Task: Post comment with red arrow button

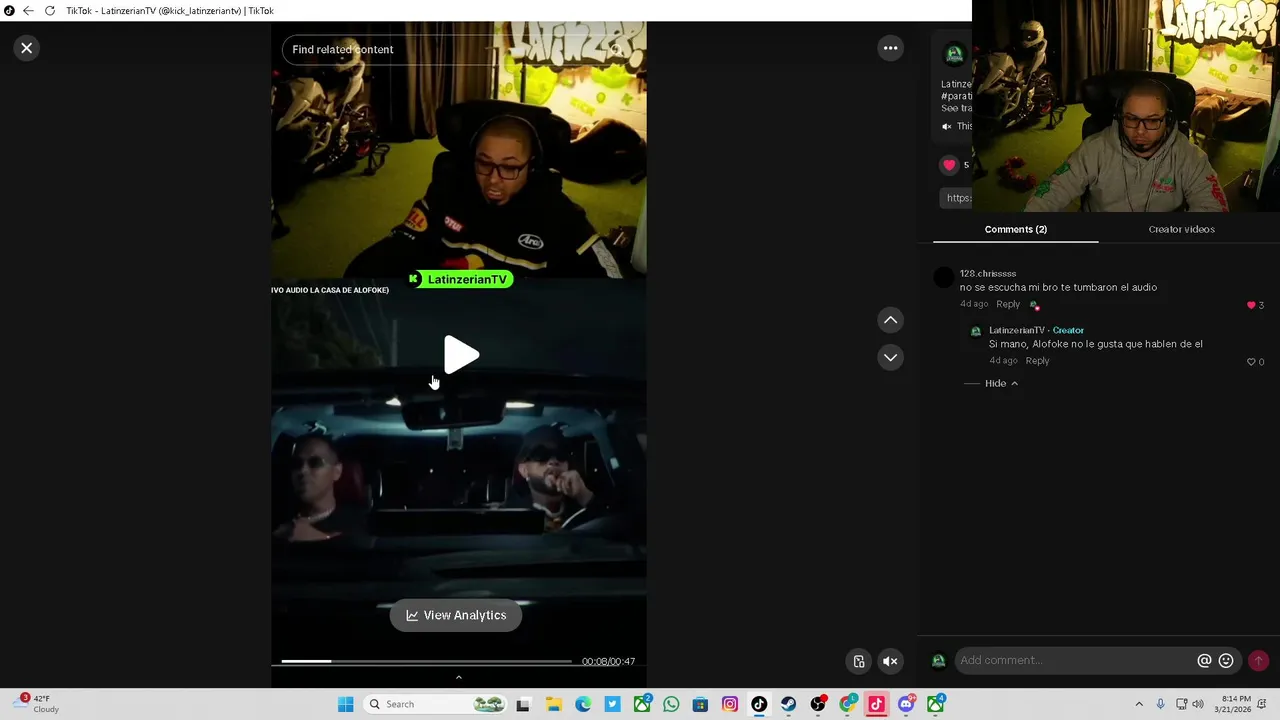Action: [x=1258, y=660]
